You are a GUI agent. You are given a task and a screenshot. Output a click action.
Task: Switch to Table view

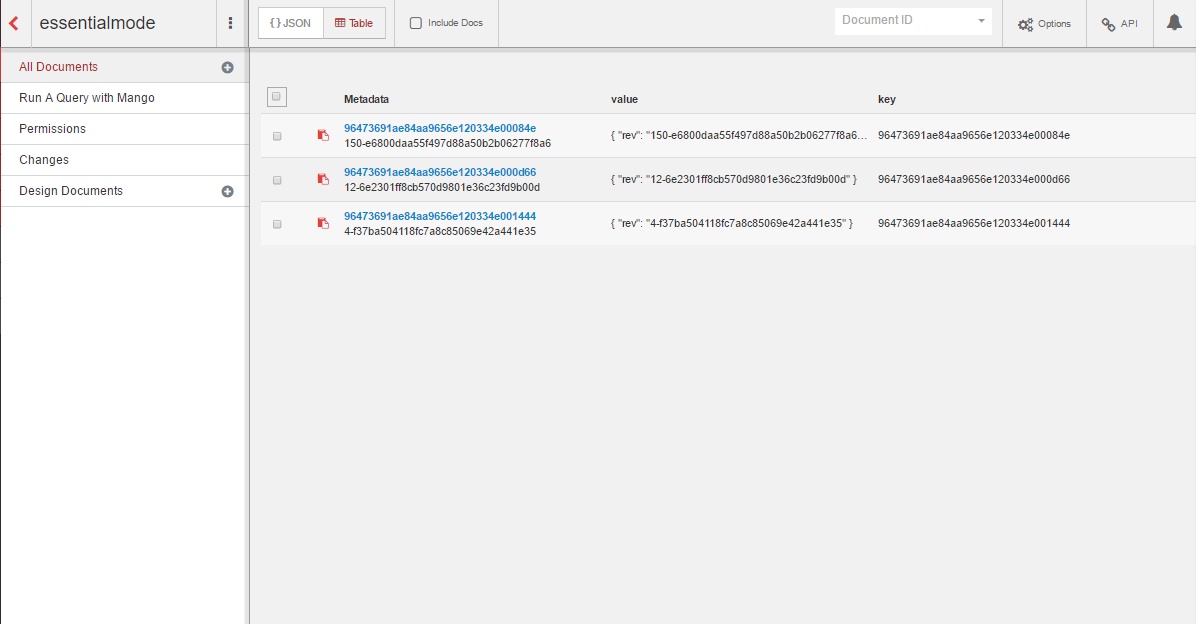(x=354, y=23)
